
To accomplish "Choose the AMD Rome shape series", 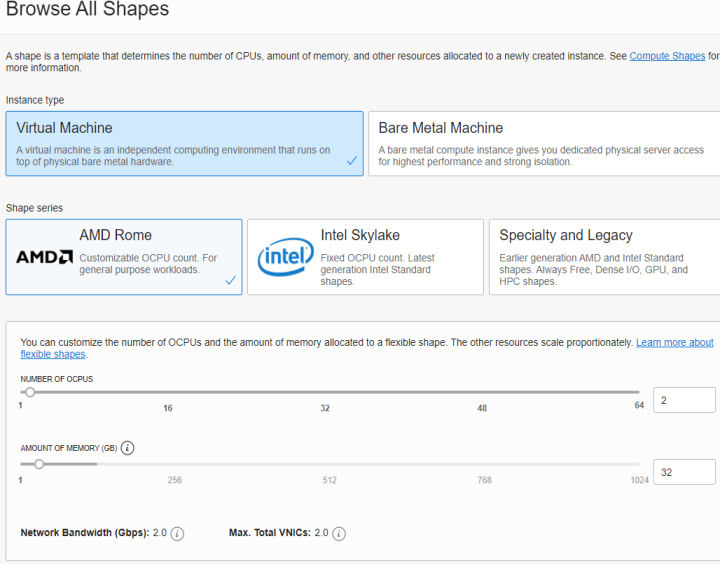I will (123, 257).
